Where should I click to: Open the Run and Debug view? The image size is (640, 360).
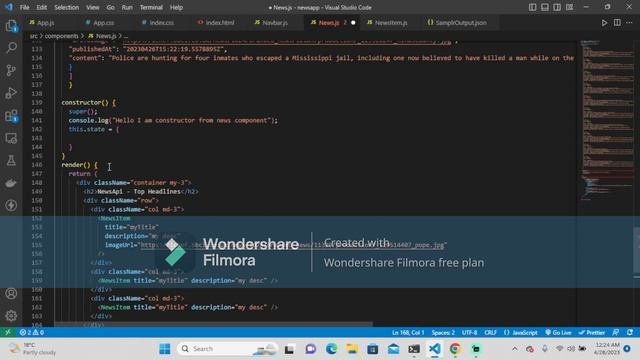pyautogui.click(x=11, y=93)
